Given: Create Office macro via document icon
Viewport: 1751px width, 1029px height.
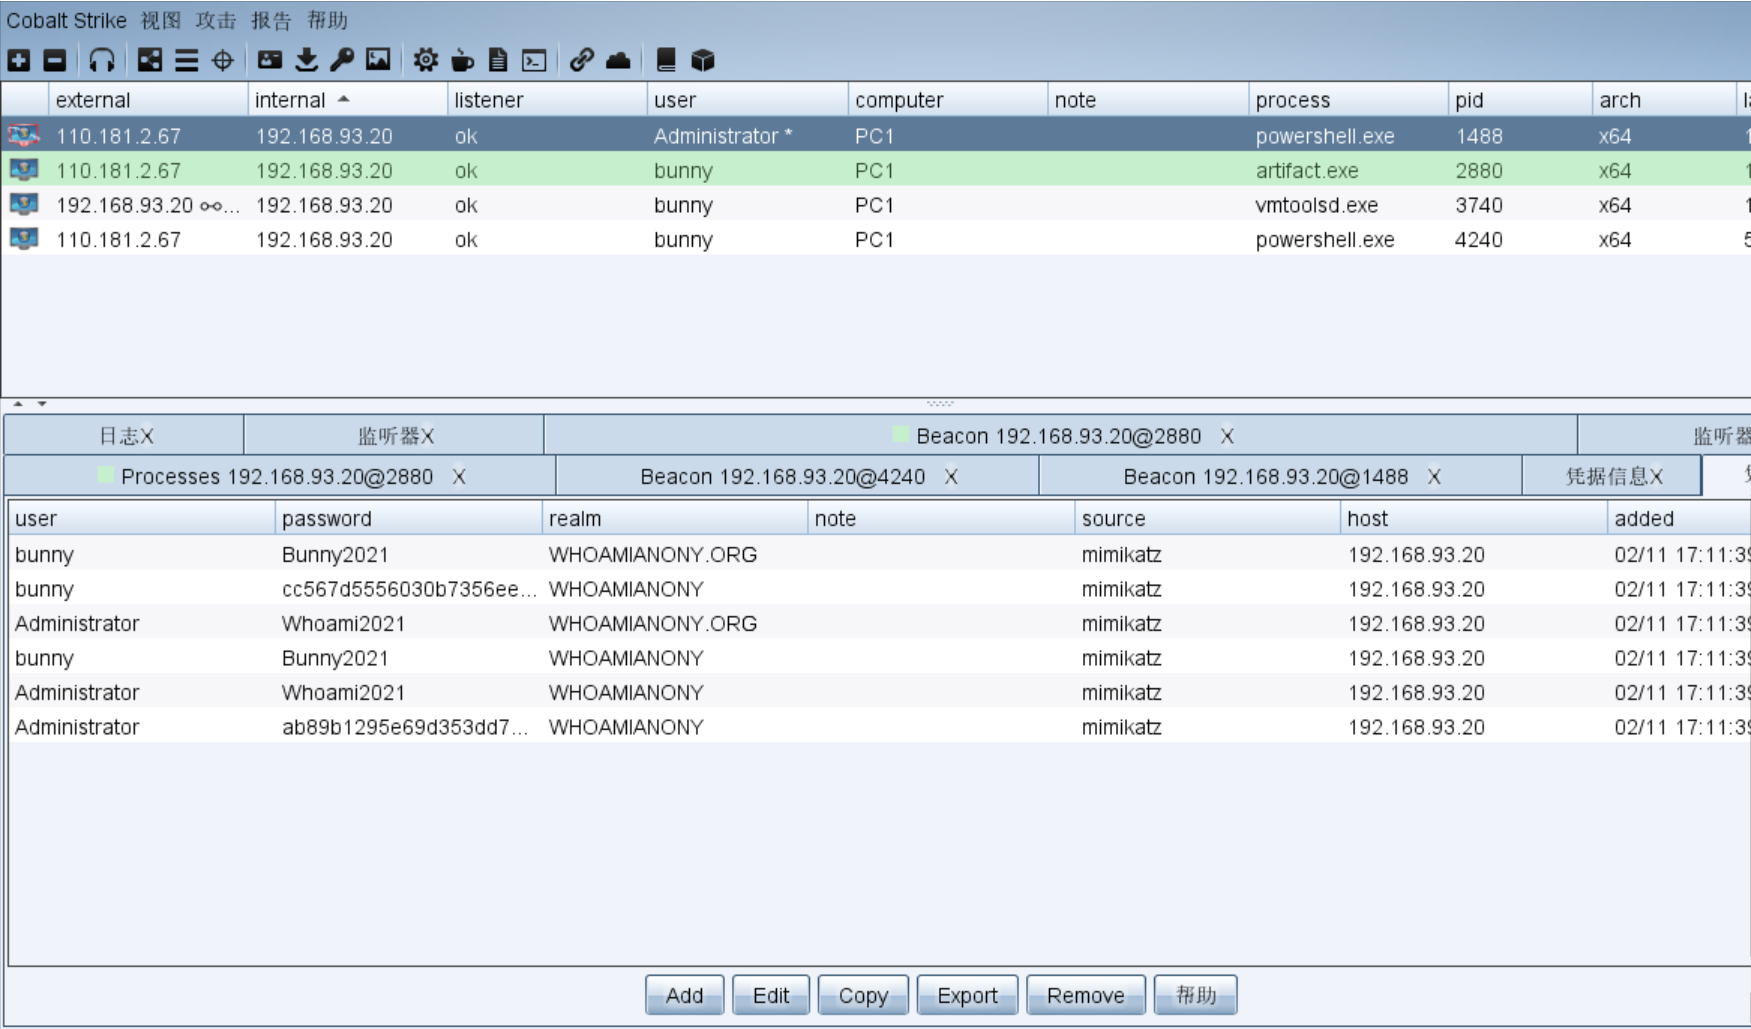Looking at the screenshot, I should pyautogui.click(x=498, y=60).
